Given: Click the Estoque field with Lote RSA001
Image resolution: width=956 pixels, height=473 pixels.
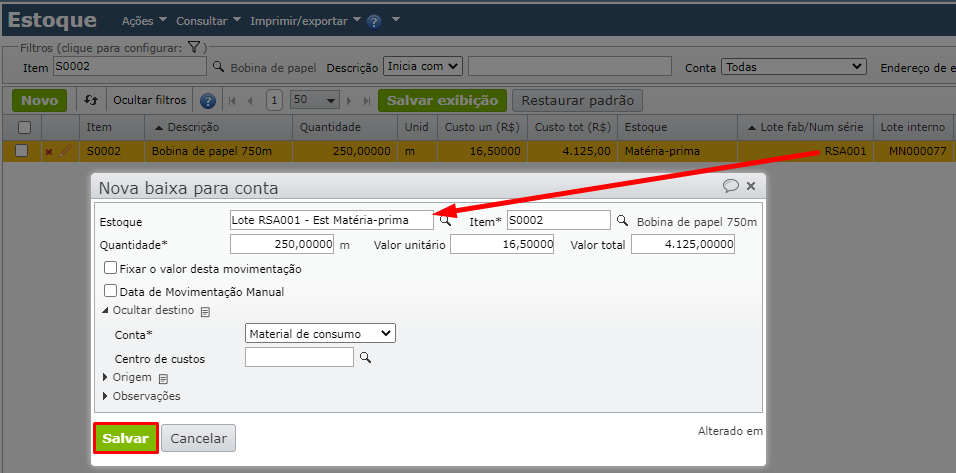Looking at the screenshot, I should tap(332, 220).
